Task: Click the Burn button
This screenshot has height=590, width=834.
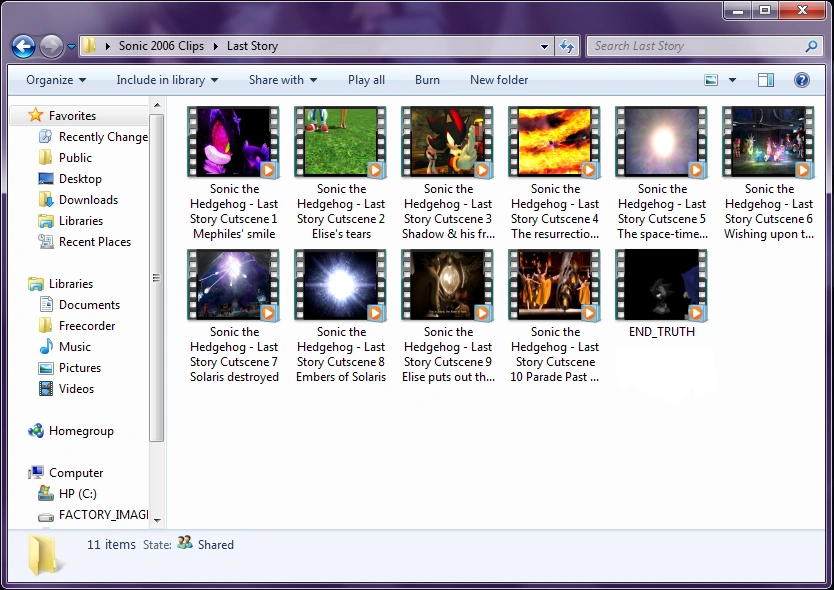Action: (427, 80)
